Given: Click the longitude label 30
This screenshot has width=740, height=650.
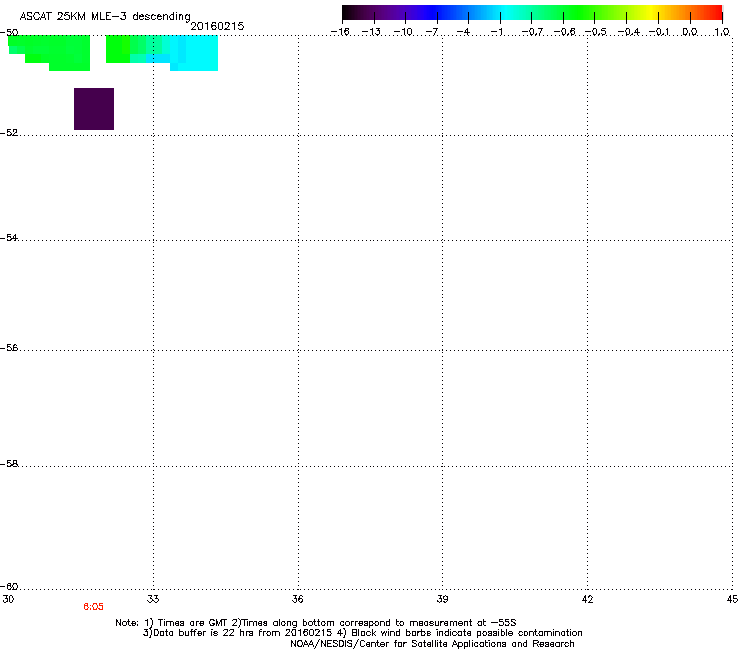Looking at the screenshot, I should [x=8, y=599].
